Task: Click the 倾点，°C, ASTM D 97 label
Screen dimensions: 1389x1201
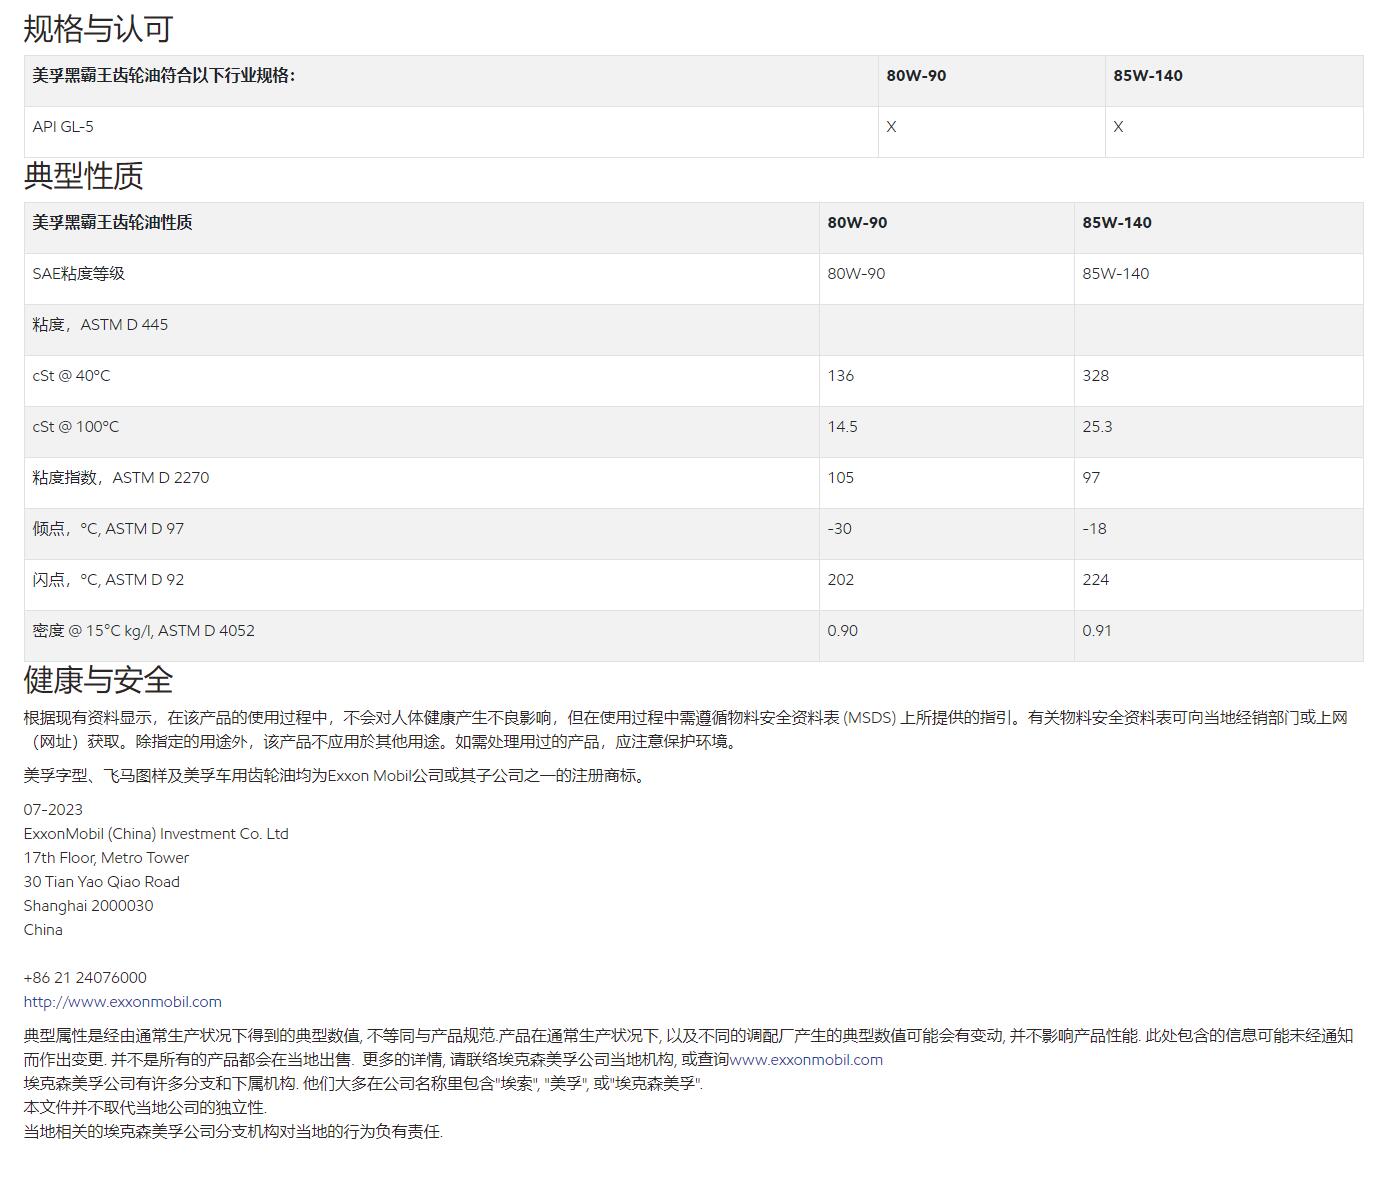Action: [x=108, y=529]
